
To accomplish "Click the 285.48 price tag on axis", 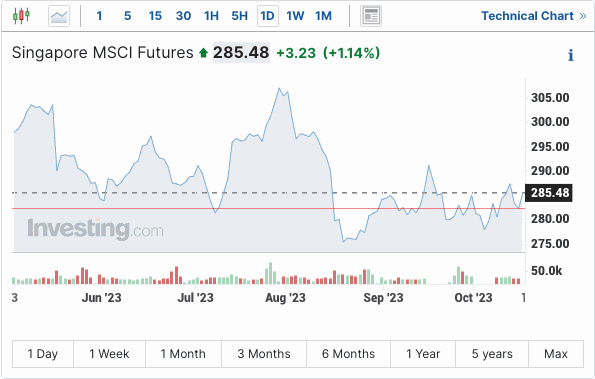I will (549, 193).
